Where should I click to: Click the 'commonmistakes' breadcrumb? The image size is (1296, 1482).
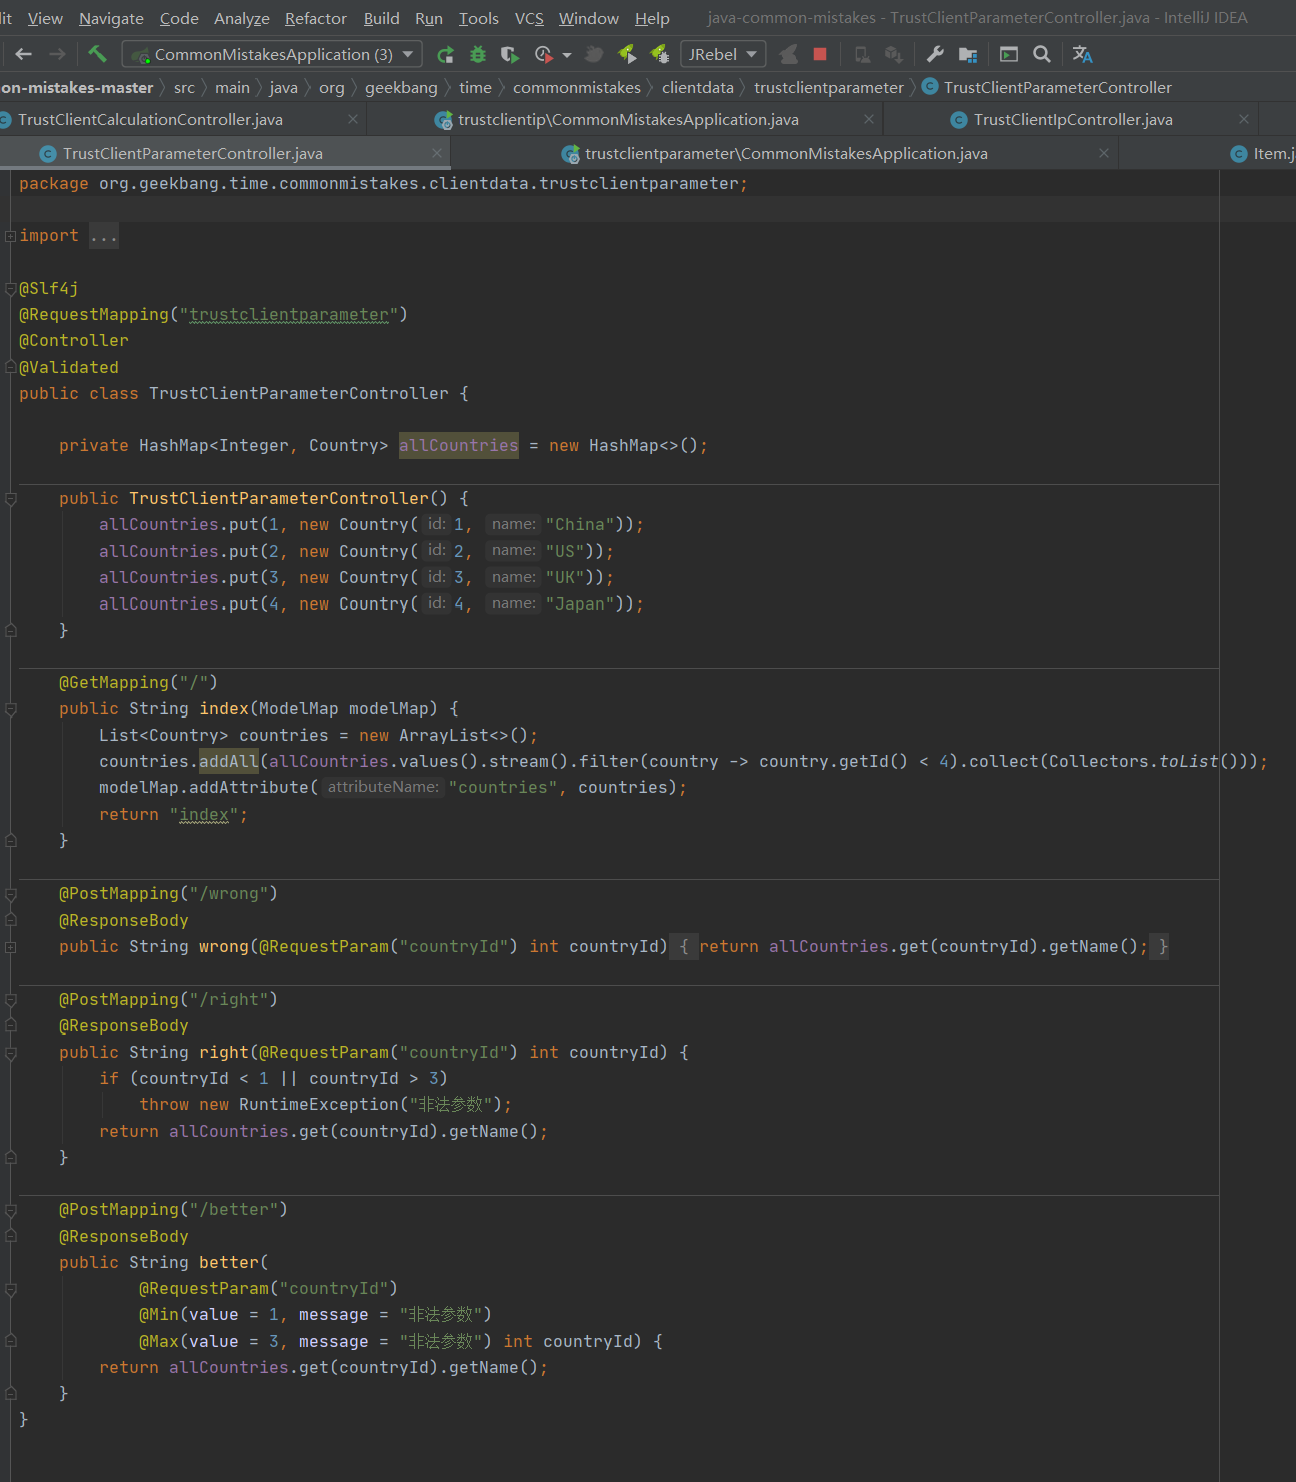[577, 87]
